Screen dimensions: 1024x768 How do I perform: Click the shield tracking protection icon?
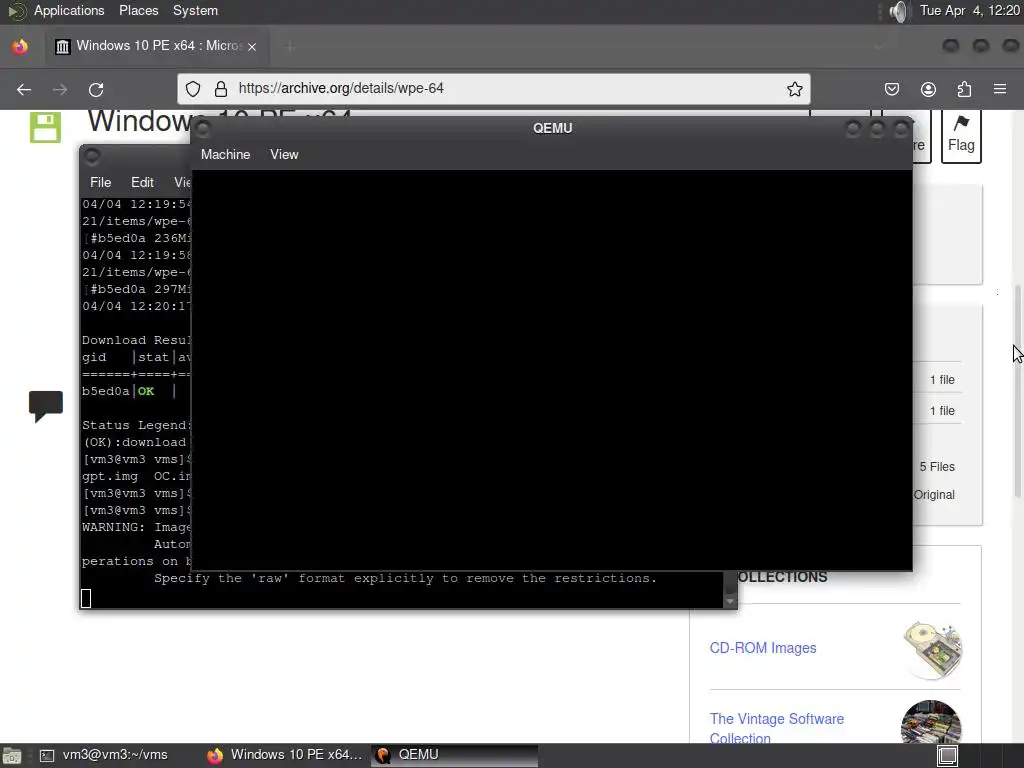(193, 89)
